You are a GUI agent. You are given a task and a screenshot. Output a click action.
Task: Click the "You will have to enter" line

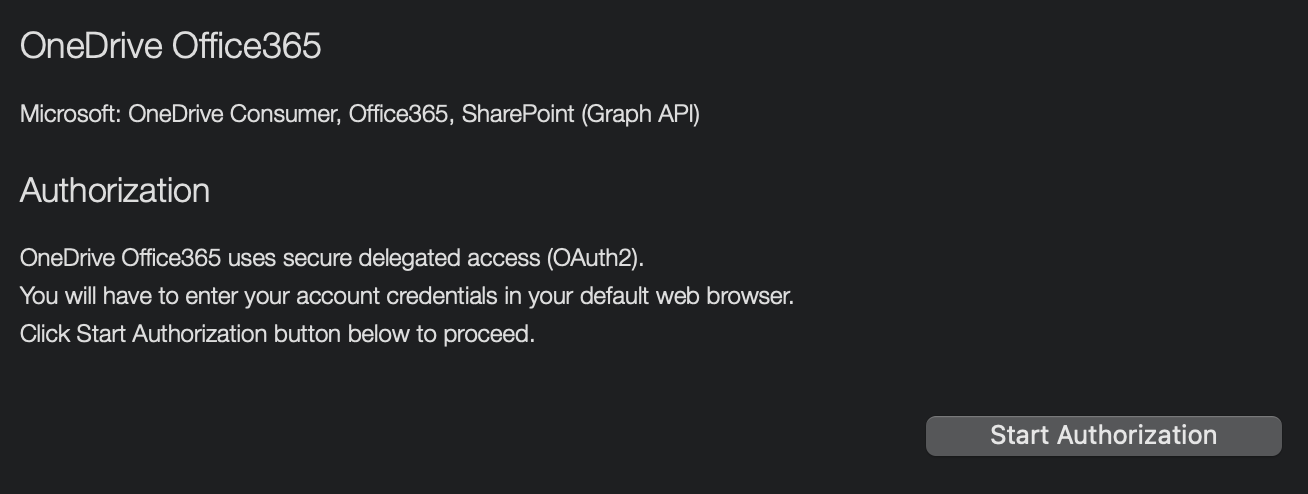tap(407, 296)
